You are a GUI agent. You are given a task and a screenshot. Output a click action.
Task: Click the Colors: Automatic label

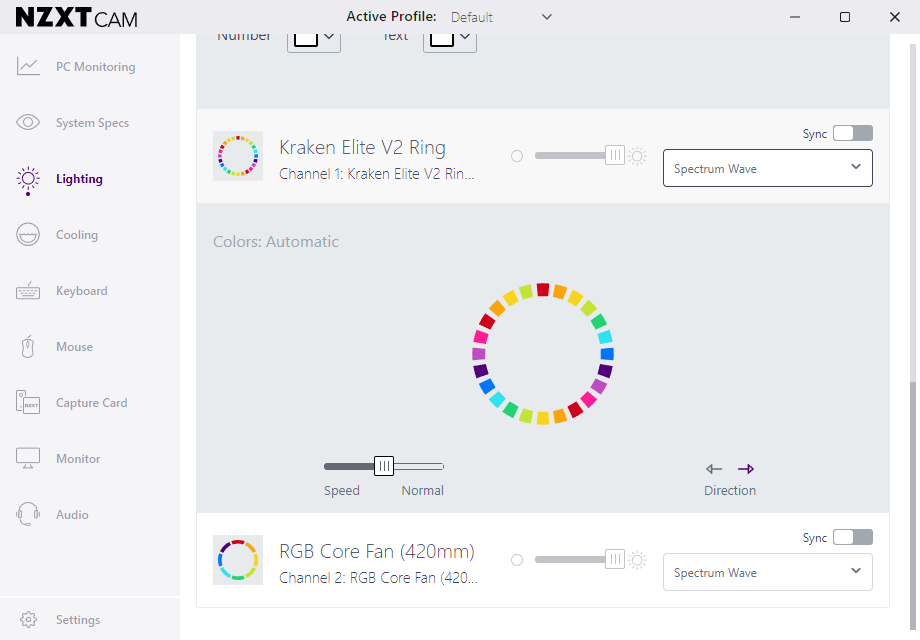276,242
